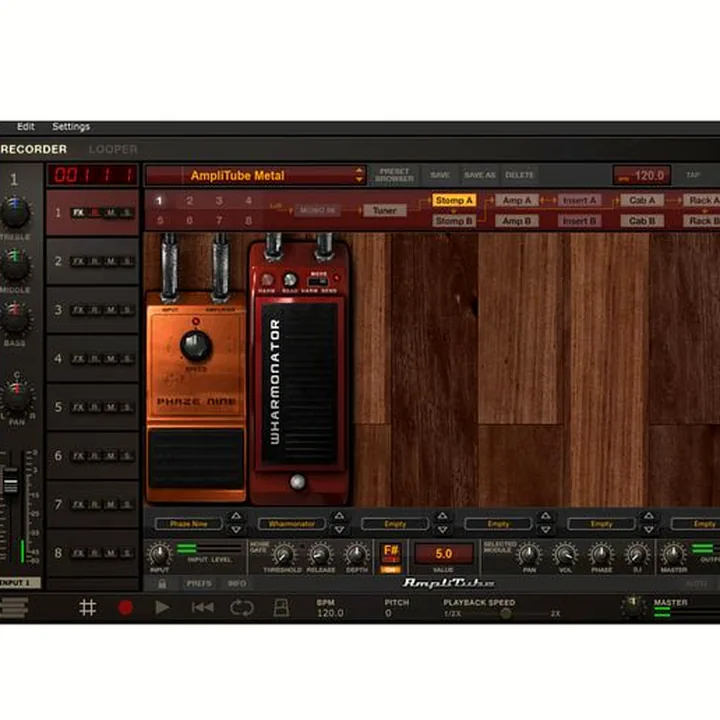
Task: Open the MONO IN input routing selector
Action: click(x=318, y=211)
